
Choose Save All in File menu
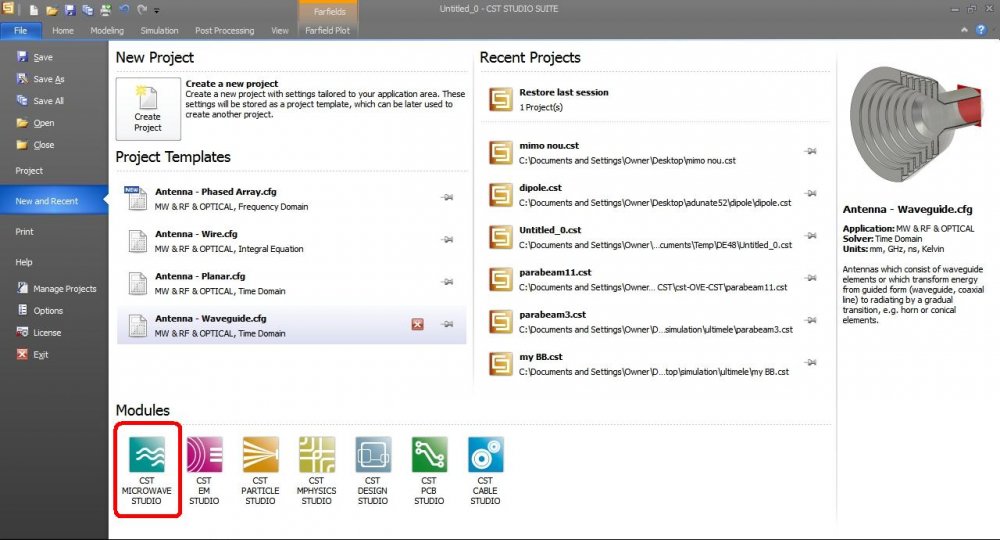(x=40, y=101)
